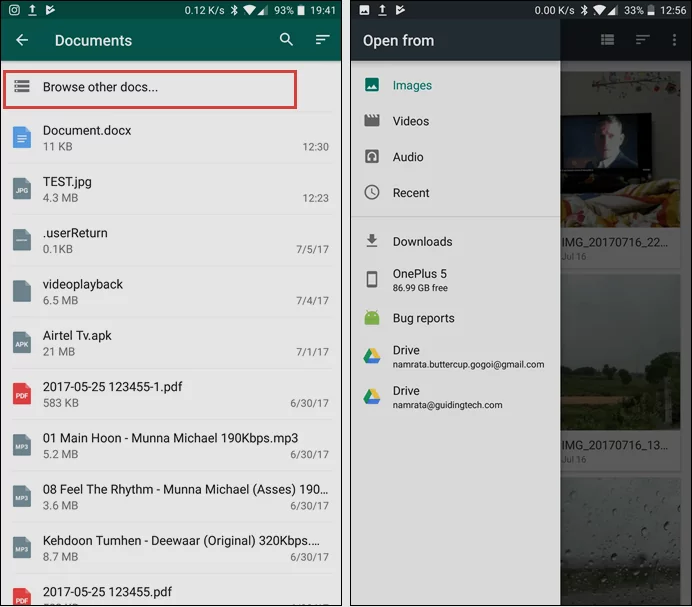
Task: Select the TEST.jpg file
Action: [x=171, y=189]
